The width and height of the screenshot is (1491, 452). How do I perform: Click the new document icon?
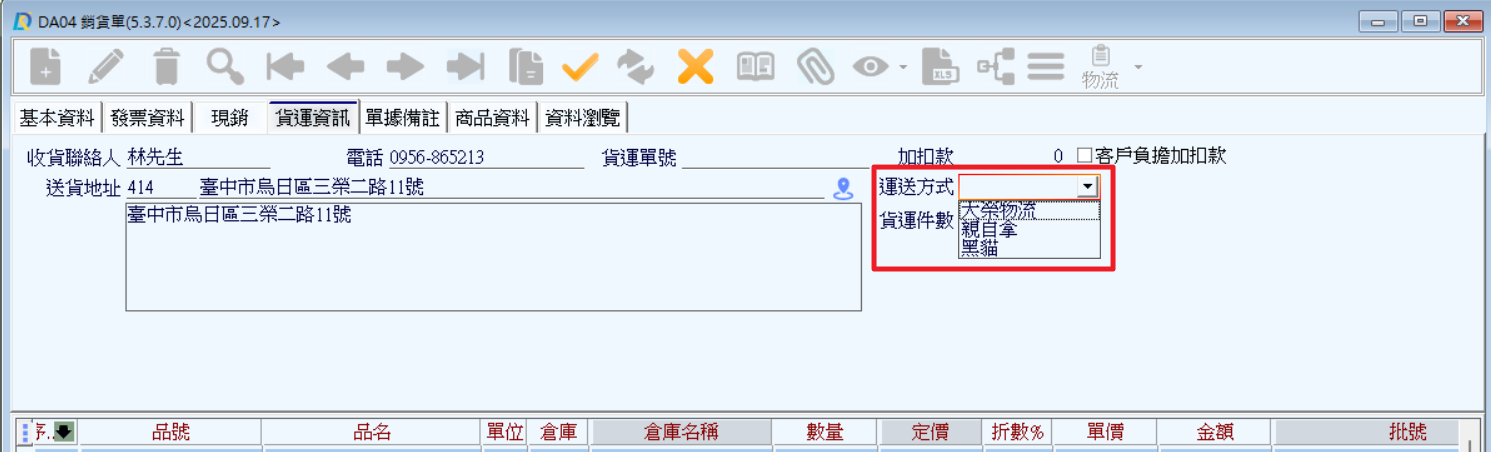(45, 67)
